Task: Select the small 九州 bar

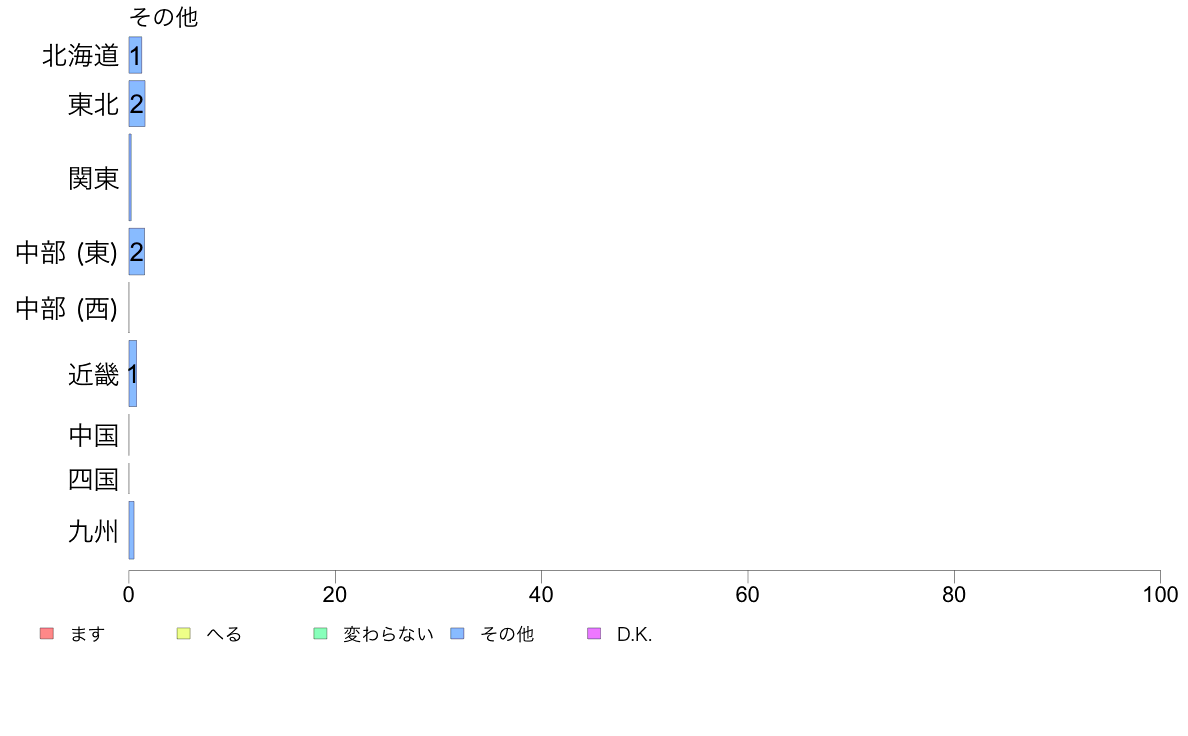Action: (131, 531)
